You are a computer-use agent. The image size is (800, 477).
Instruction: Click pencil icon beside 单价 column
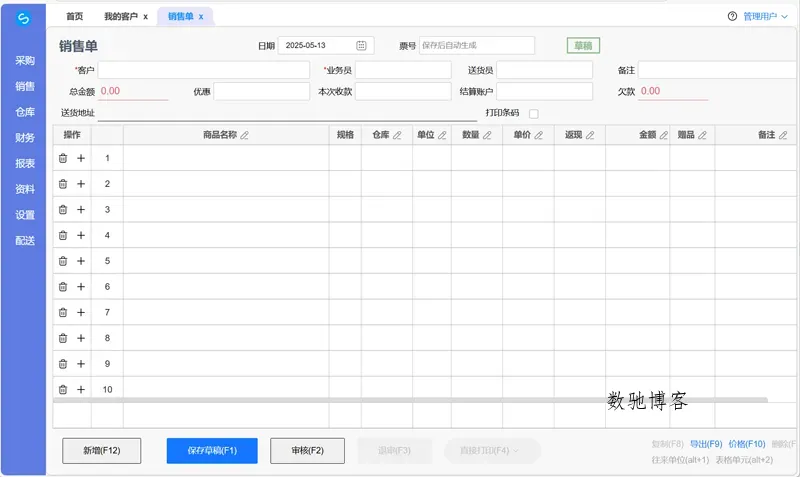538,135
